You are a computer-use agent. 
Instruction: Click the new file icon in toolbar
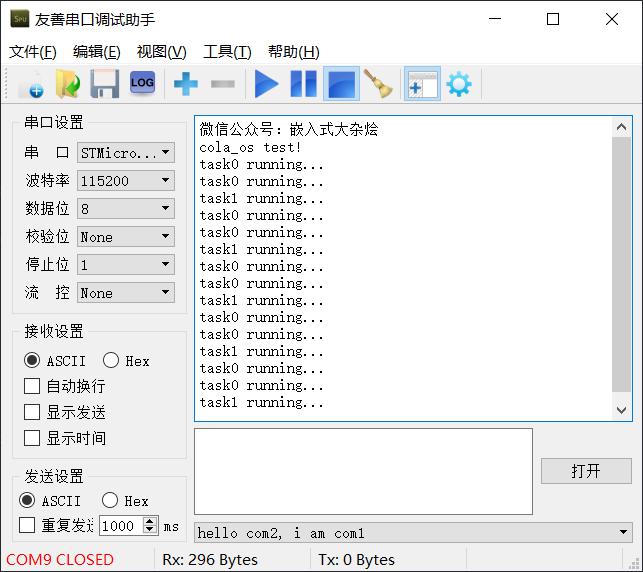tap(31, 85)
